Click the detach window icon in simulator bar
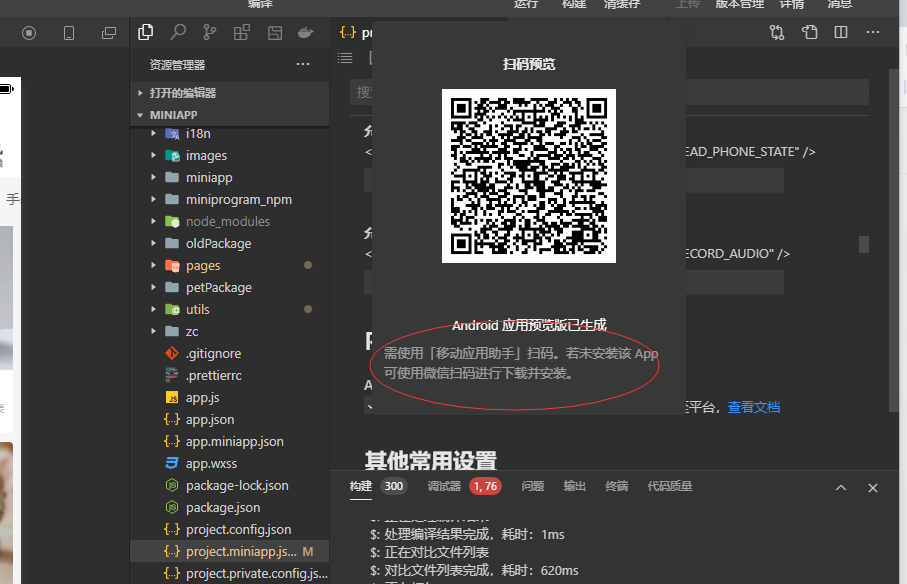Screen dimensions: 907x584 point(109,33)
